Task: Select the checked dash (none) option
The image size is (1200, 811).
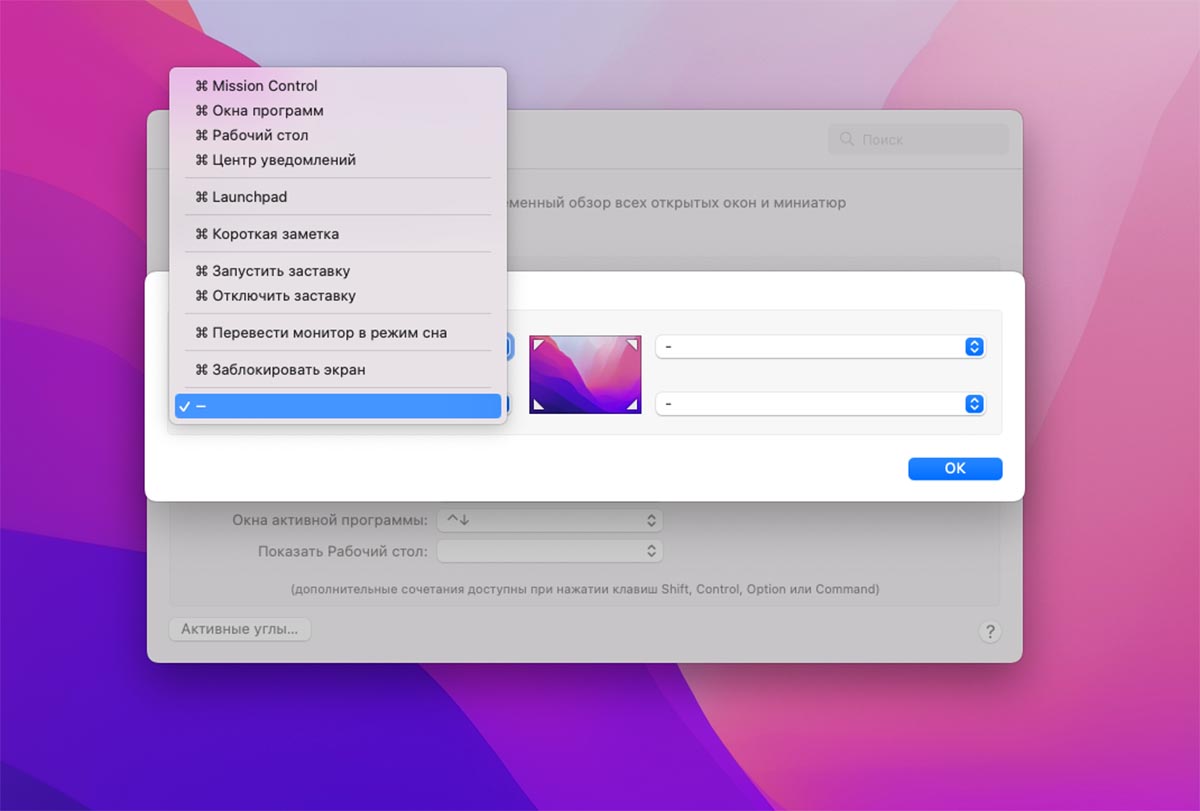Action: coord(337,406)
